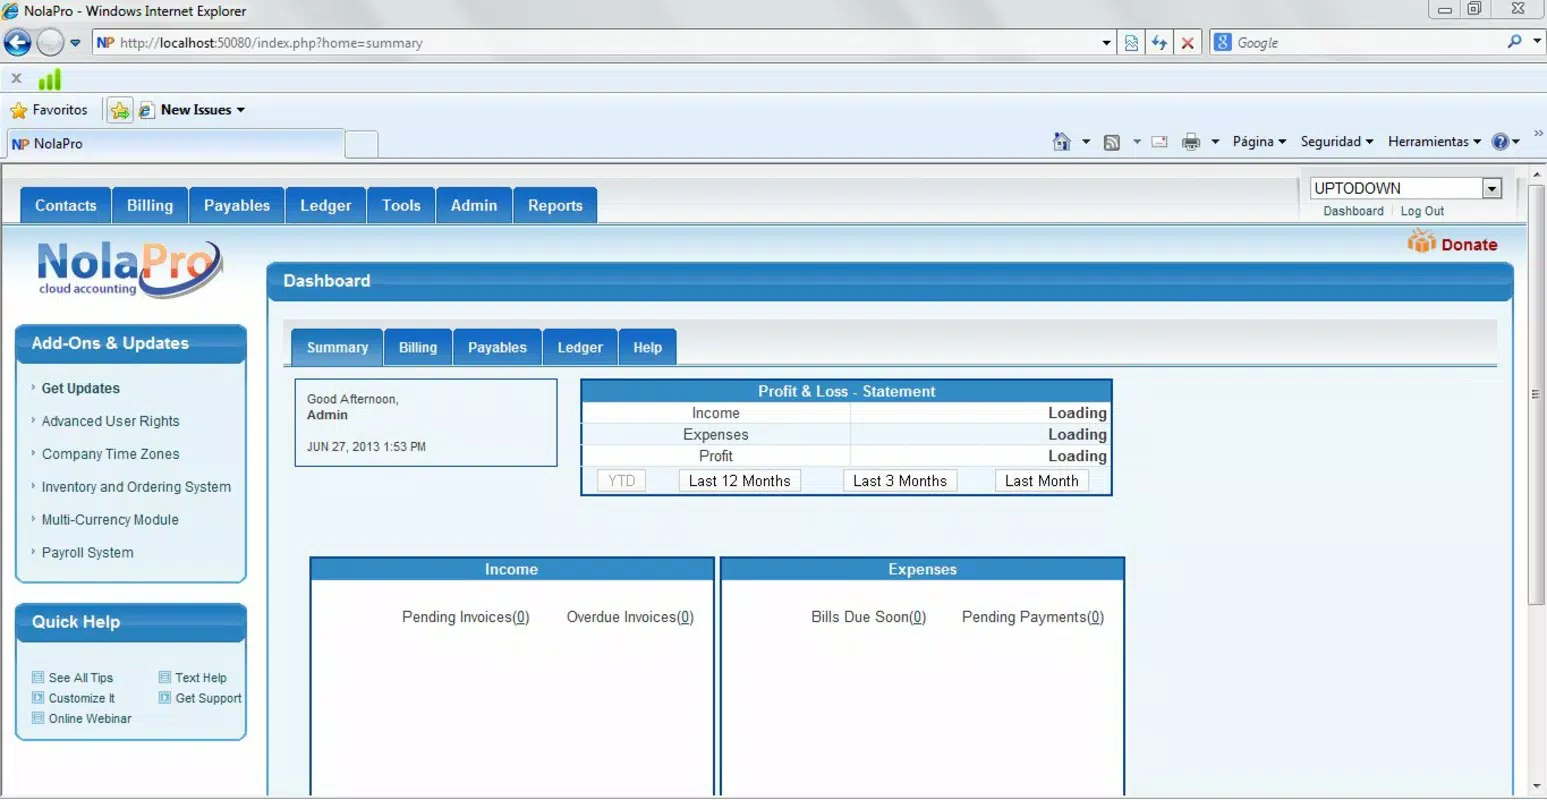Image resolution: width=1547 pixels, height=800 pixels.
Task: Click the Last 12 Months button
Action: 739,481
